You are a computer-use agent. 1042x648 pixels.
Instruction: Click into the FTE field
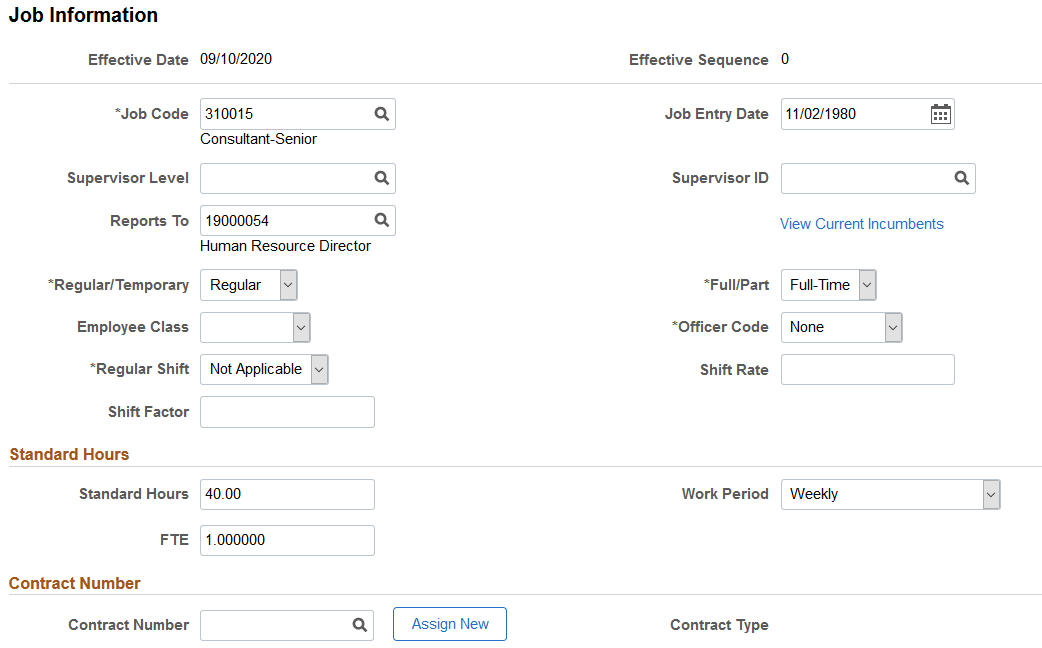pos(287,540)
